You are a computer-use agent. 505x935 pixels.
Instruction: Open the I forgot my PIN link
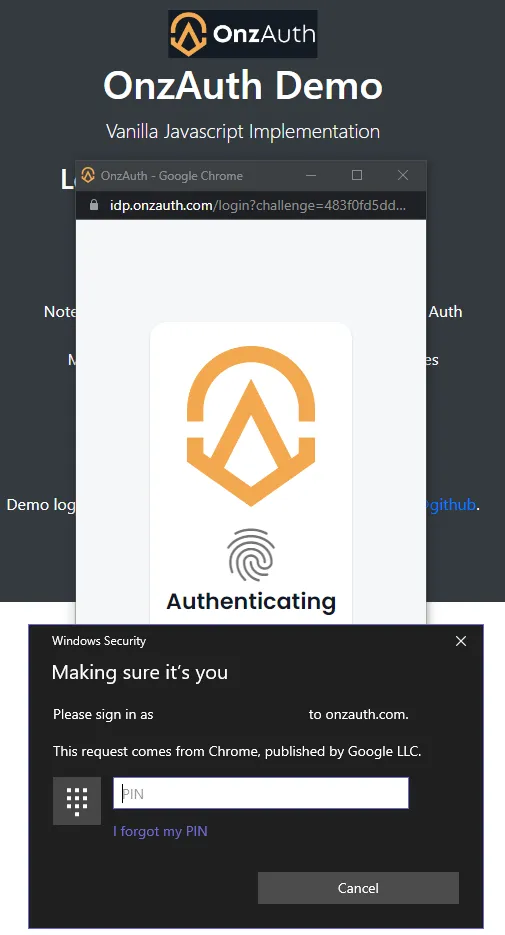pyautogui.click(x=160, y=831)
